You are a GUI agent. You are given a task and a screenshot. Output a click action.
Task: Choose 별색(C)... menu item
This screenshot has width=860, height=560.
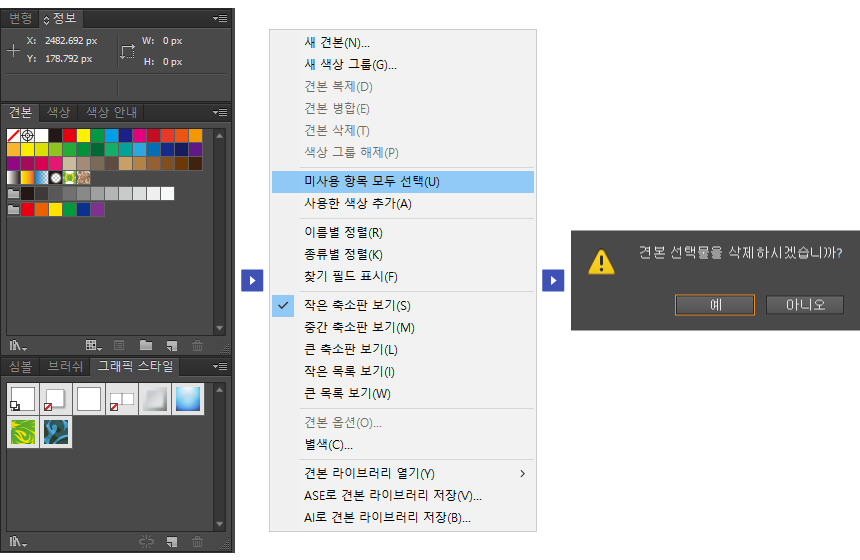(403, 444)
